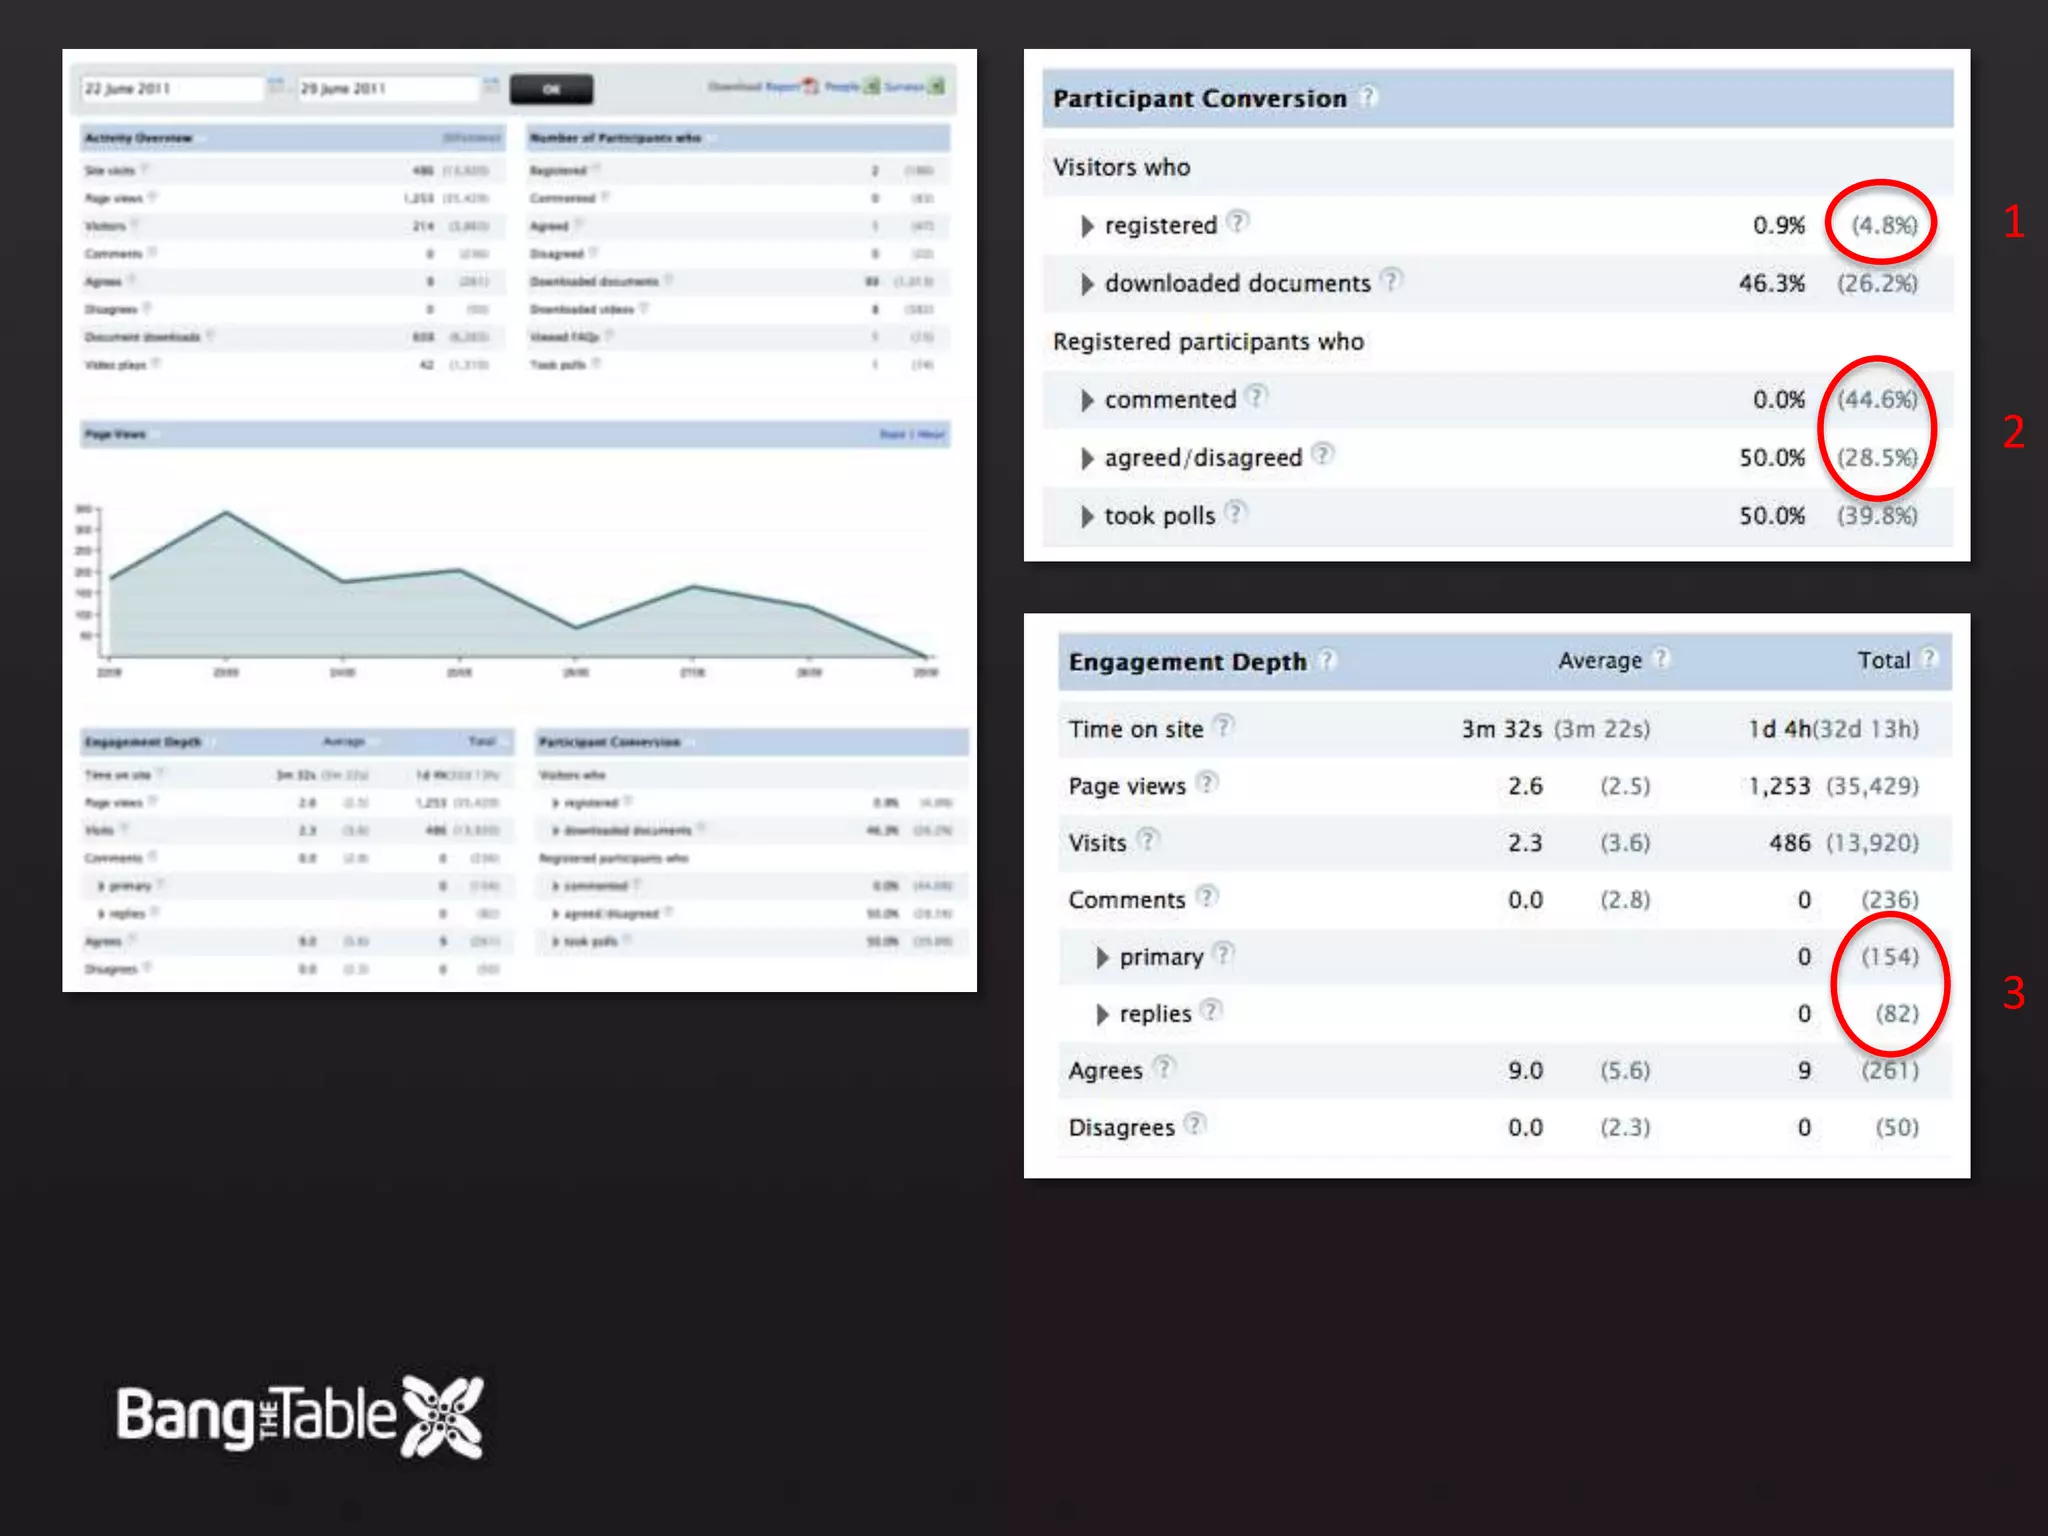
Task: Click the help icon next to registered
Action: pos(1238,222)
